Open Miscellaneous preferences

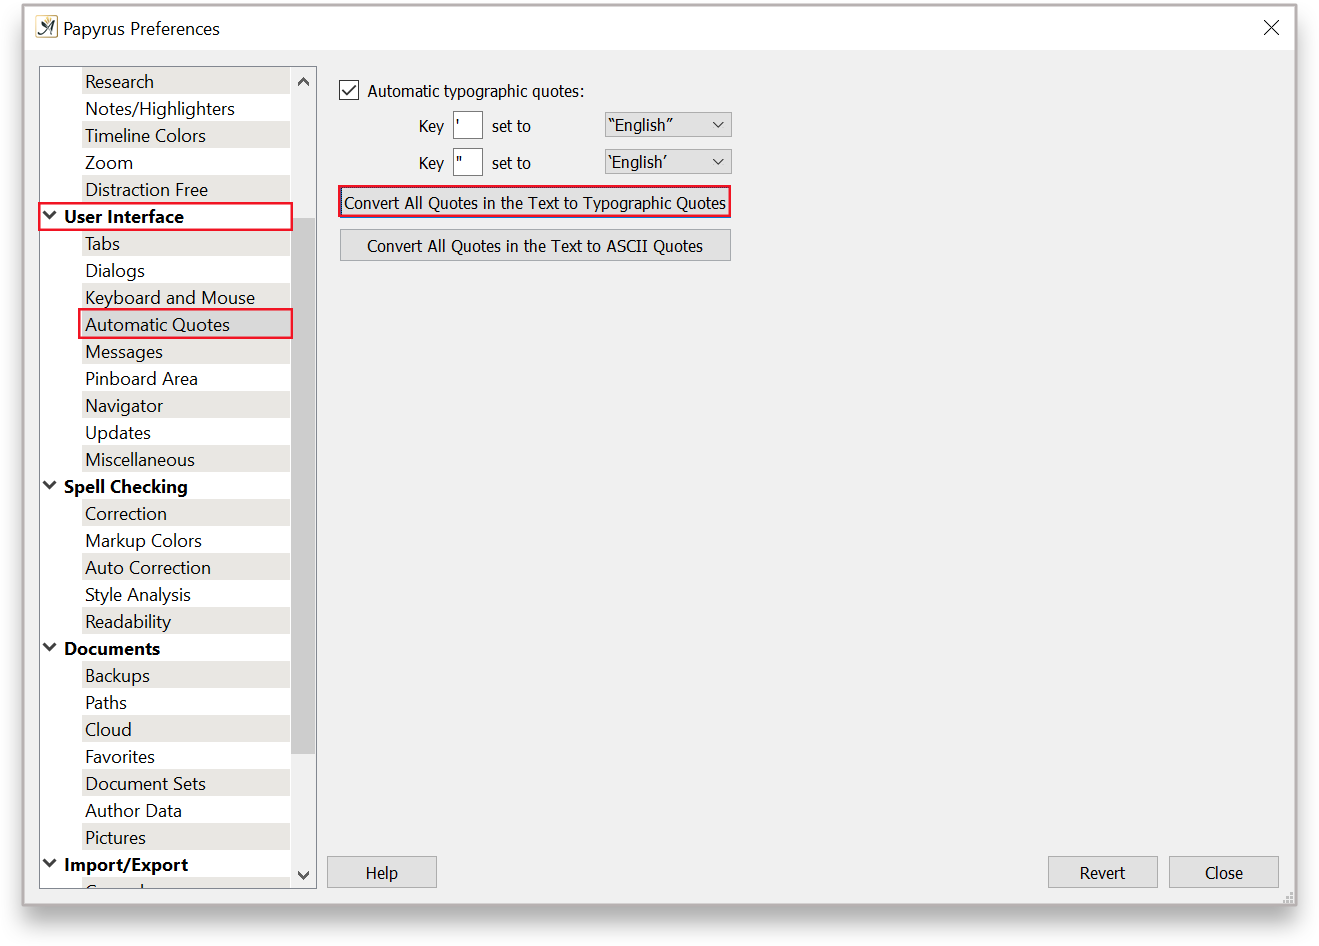pos(186,459)
